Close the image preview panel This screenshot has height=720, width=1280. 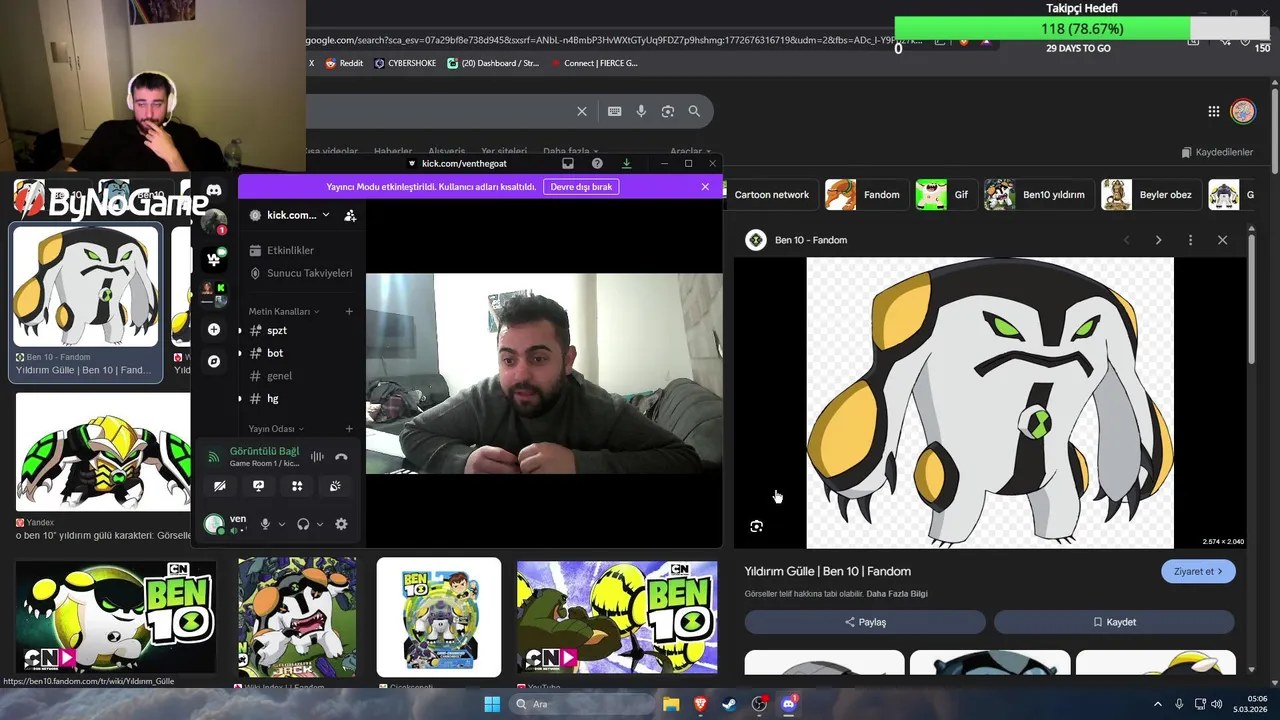(x=1222, y=240)
